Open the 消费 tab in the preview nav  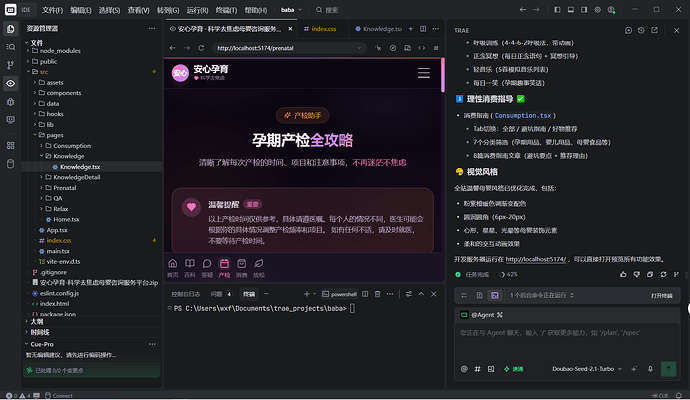click(242, 268)
